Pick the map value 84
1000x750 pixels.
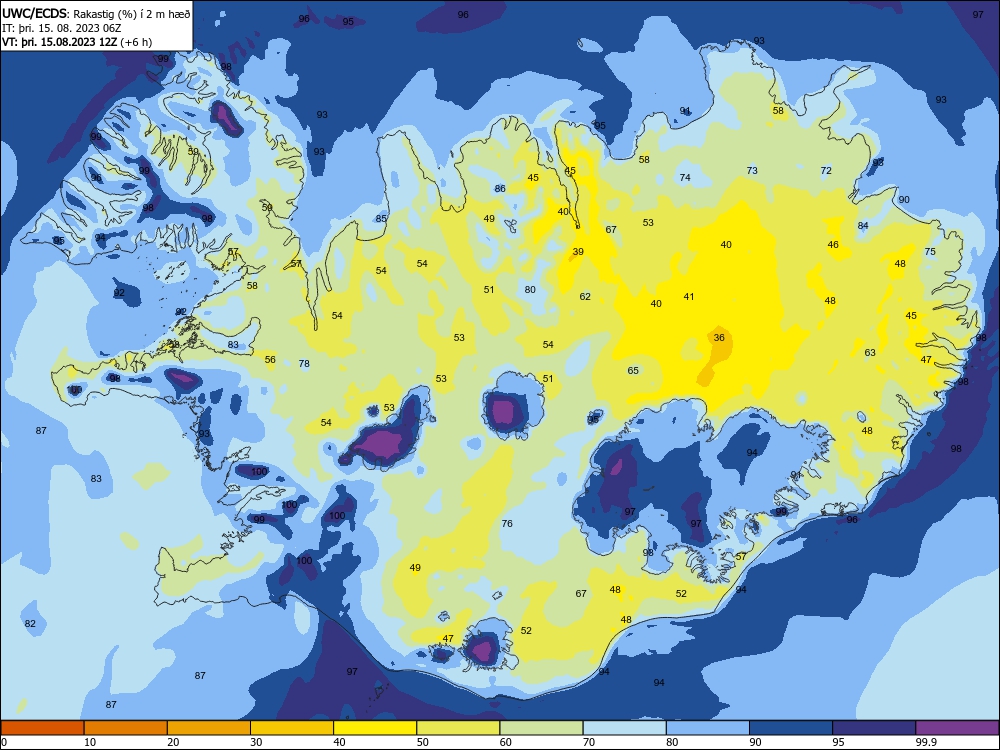863,226
